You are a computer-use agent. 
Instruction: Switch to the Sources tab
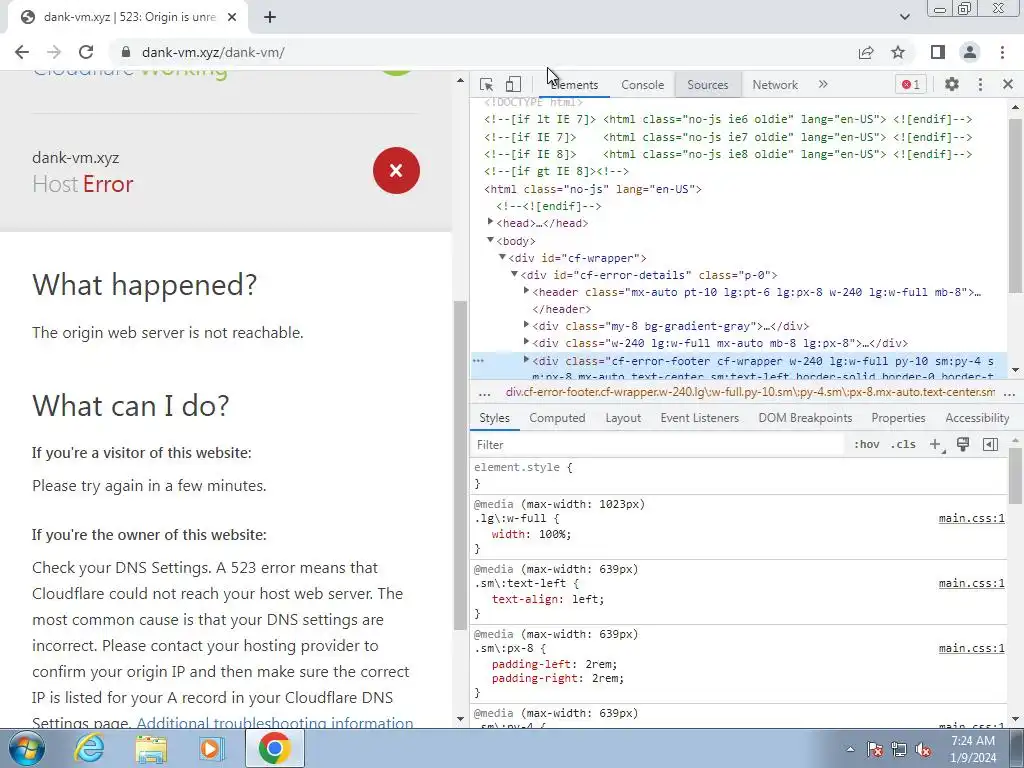coord(707,85)
